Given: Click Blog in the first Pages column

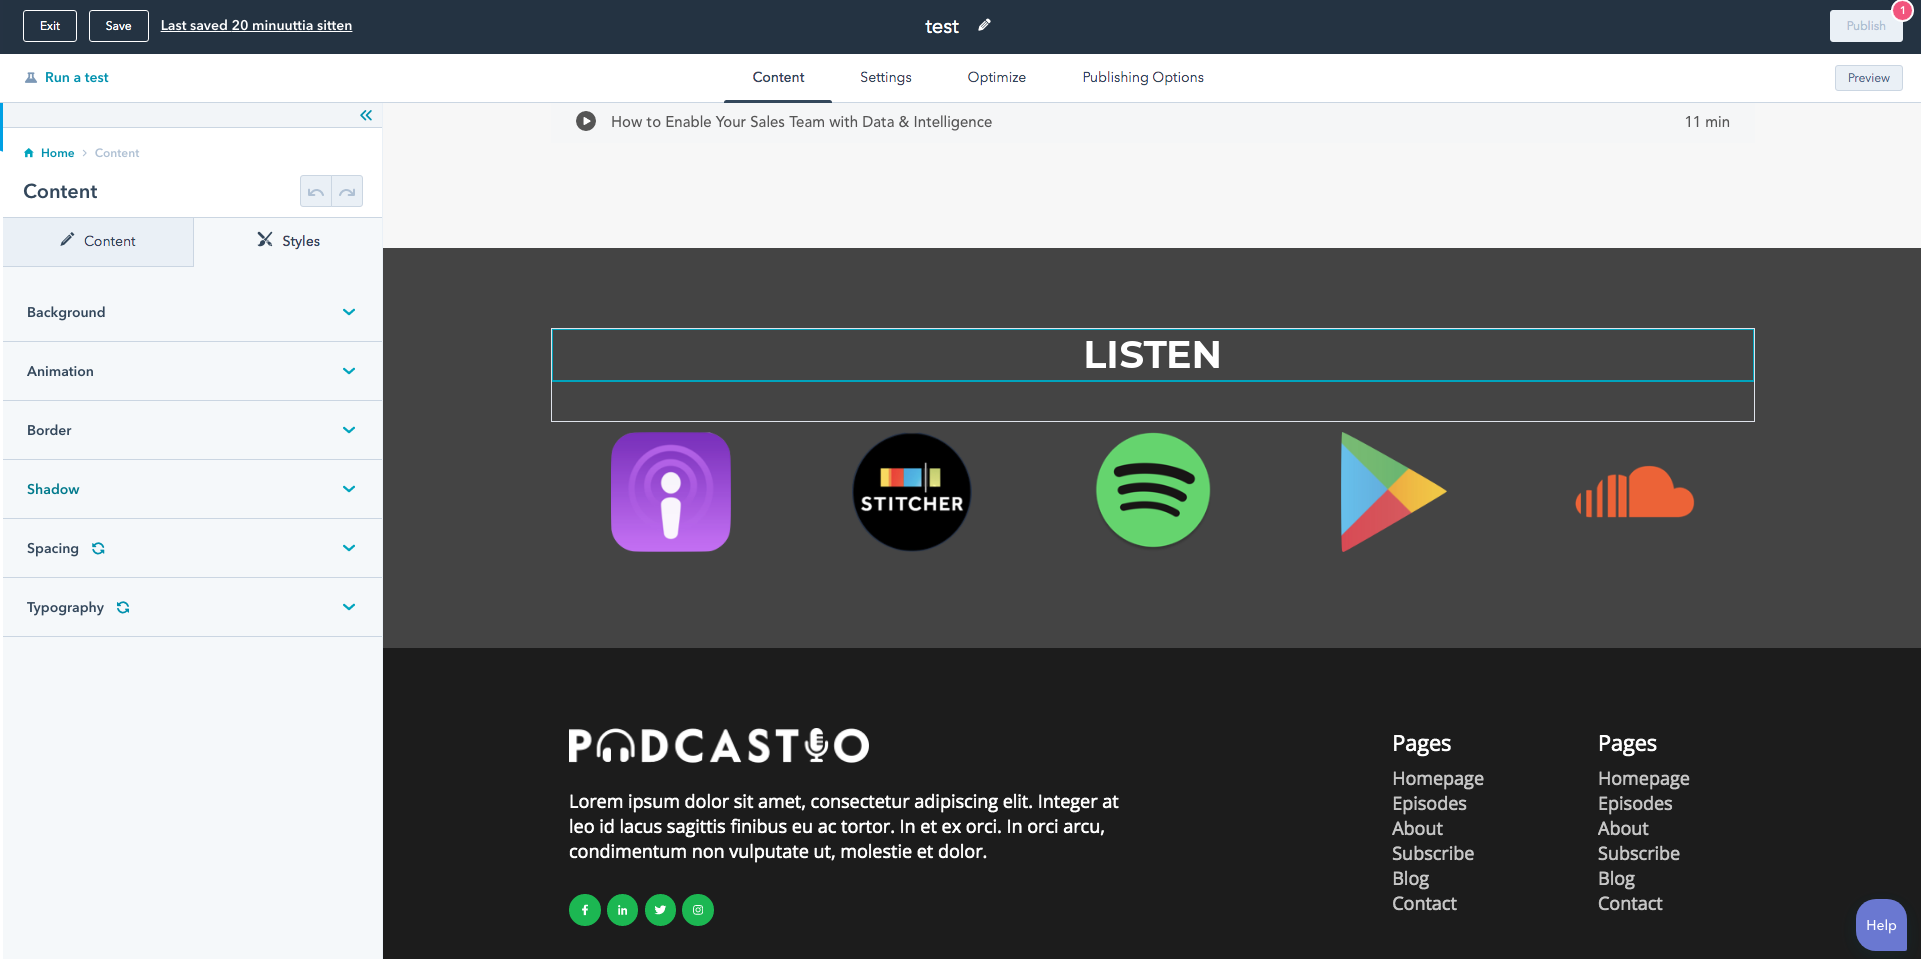Looking at the screenshot, I should coord(1410,878).
